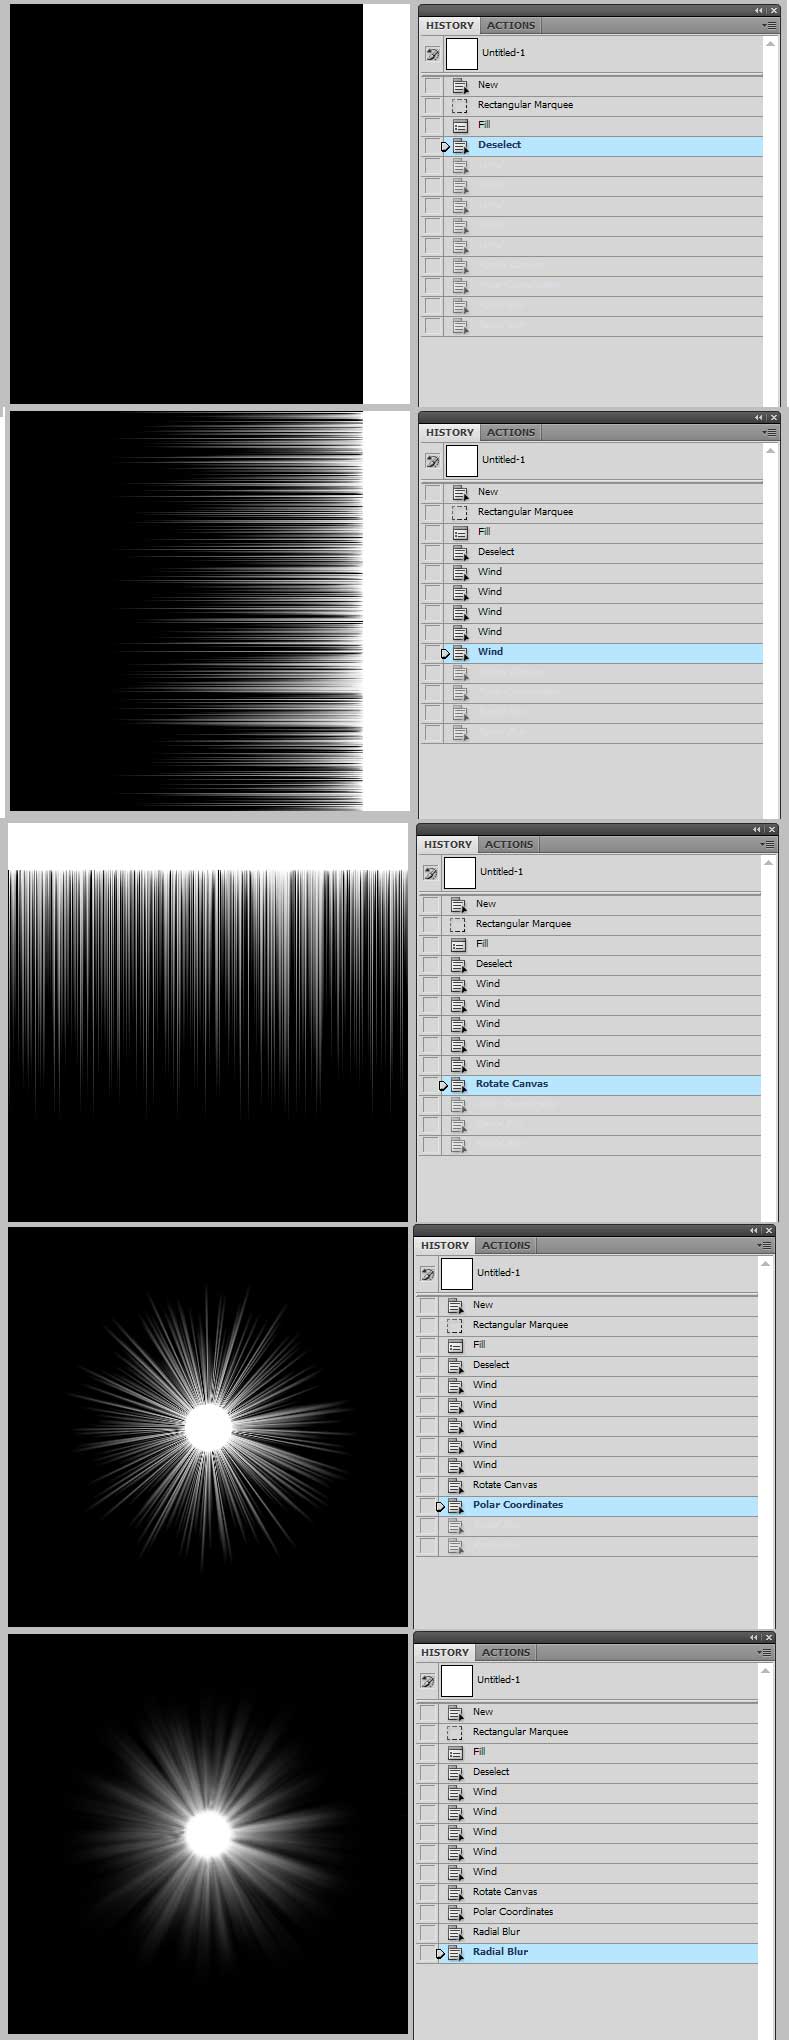789x2043 pixels.
Task: Select the Polar Coordinates state in the bottom panel
Action: (512, 1912)
